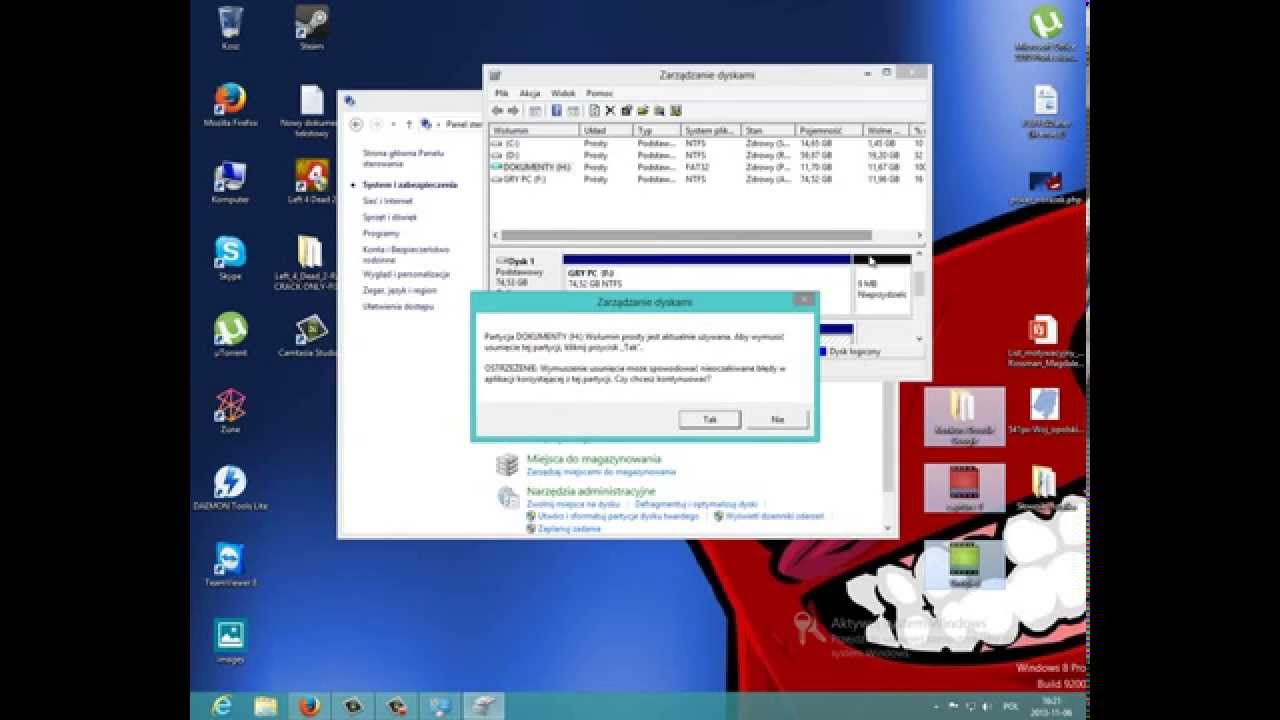Open the images desktop icon
The height and width of the screenshot is (720, 1280).
[230, 641]
